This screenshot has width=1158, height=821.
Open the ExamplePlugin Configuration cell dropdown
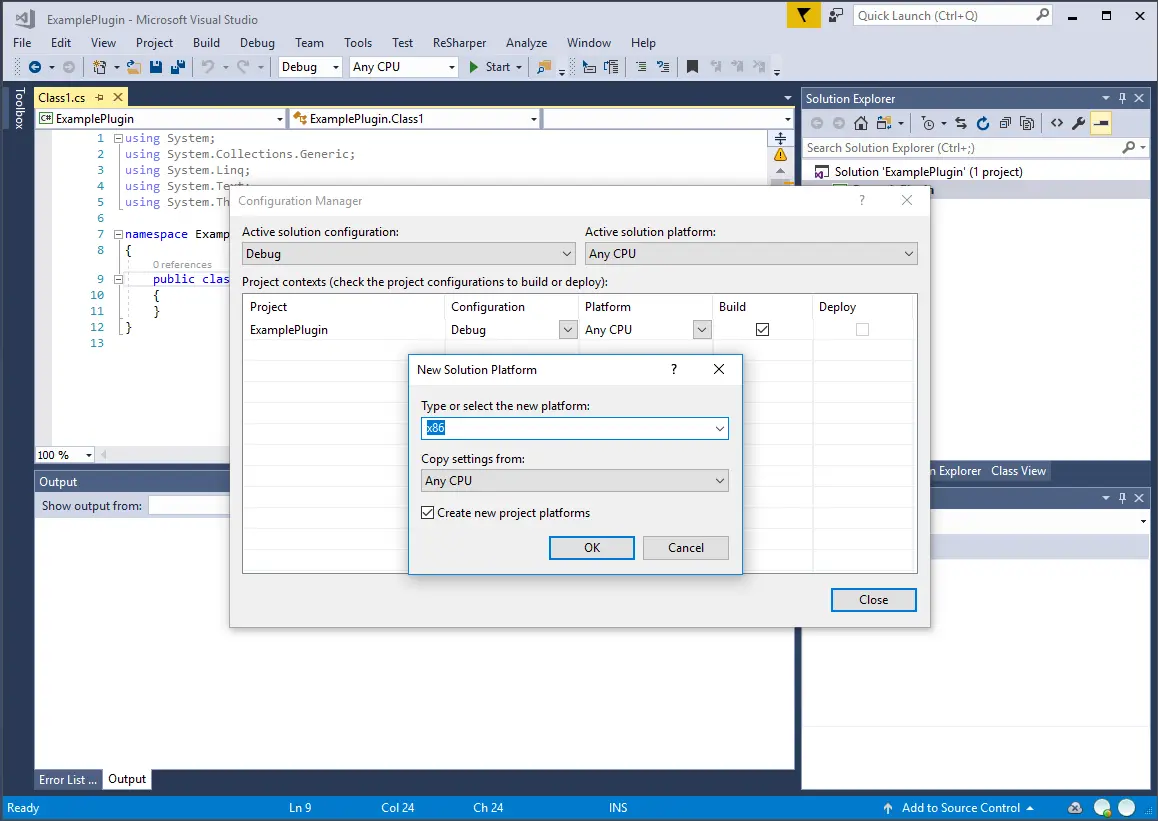pyautogui.click(x=567, y=329)
